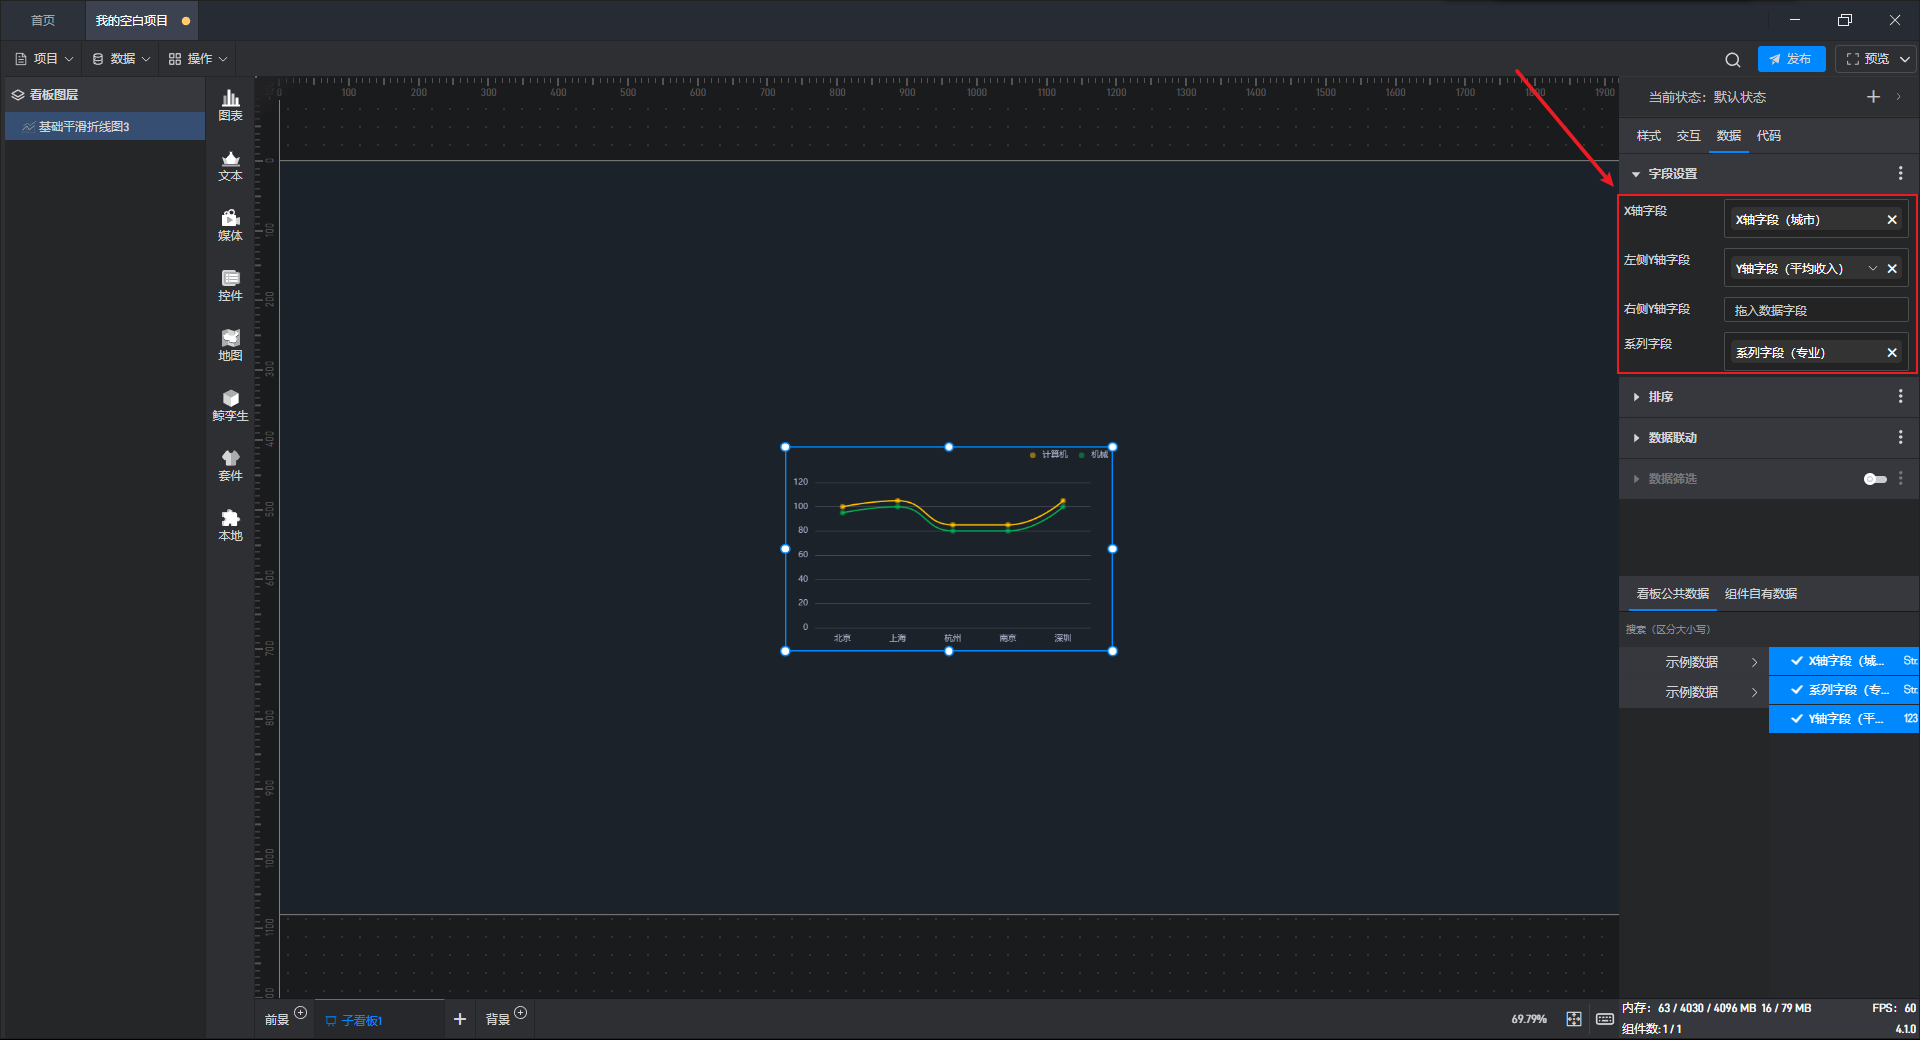
Task: Open 数据筛选 more options menu
Action: pos(1900,479)
